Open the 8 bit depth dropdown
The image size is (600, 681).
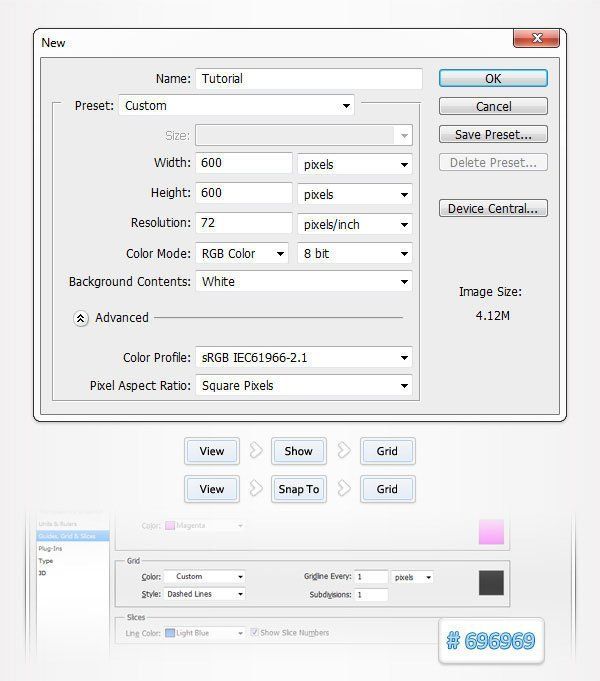pyautogui.click(x=355, y=254)
